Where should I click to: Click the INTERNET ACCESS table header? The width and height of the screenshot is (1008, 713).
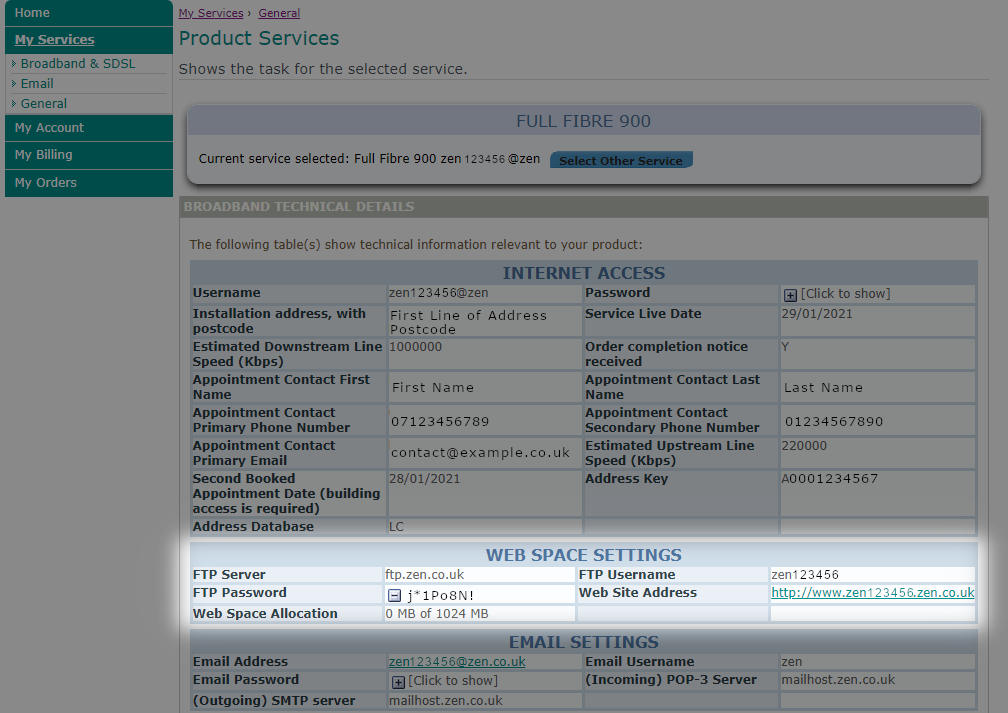(x=583, y=273)
